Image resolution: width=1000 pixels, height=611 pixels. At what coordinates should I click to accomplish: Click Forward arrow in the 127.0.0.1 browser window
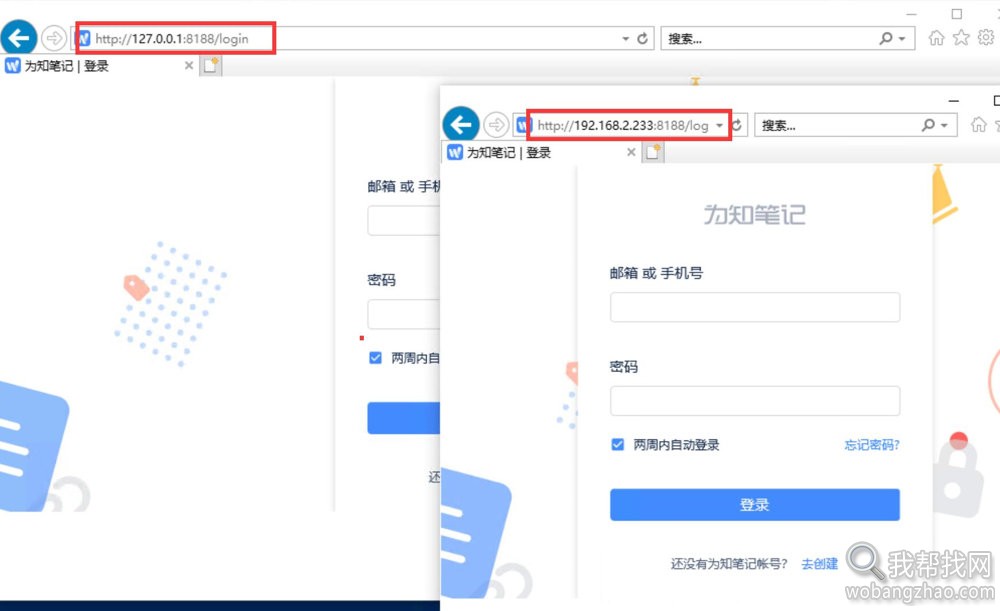pos(54,38)
